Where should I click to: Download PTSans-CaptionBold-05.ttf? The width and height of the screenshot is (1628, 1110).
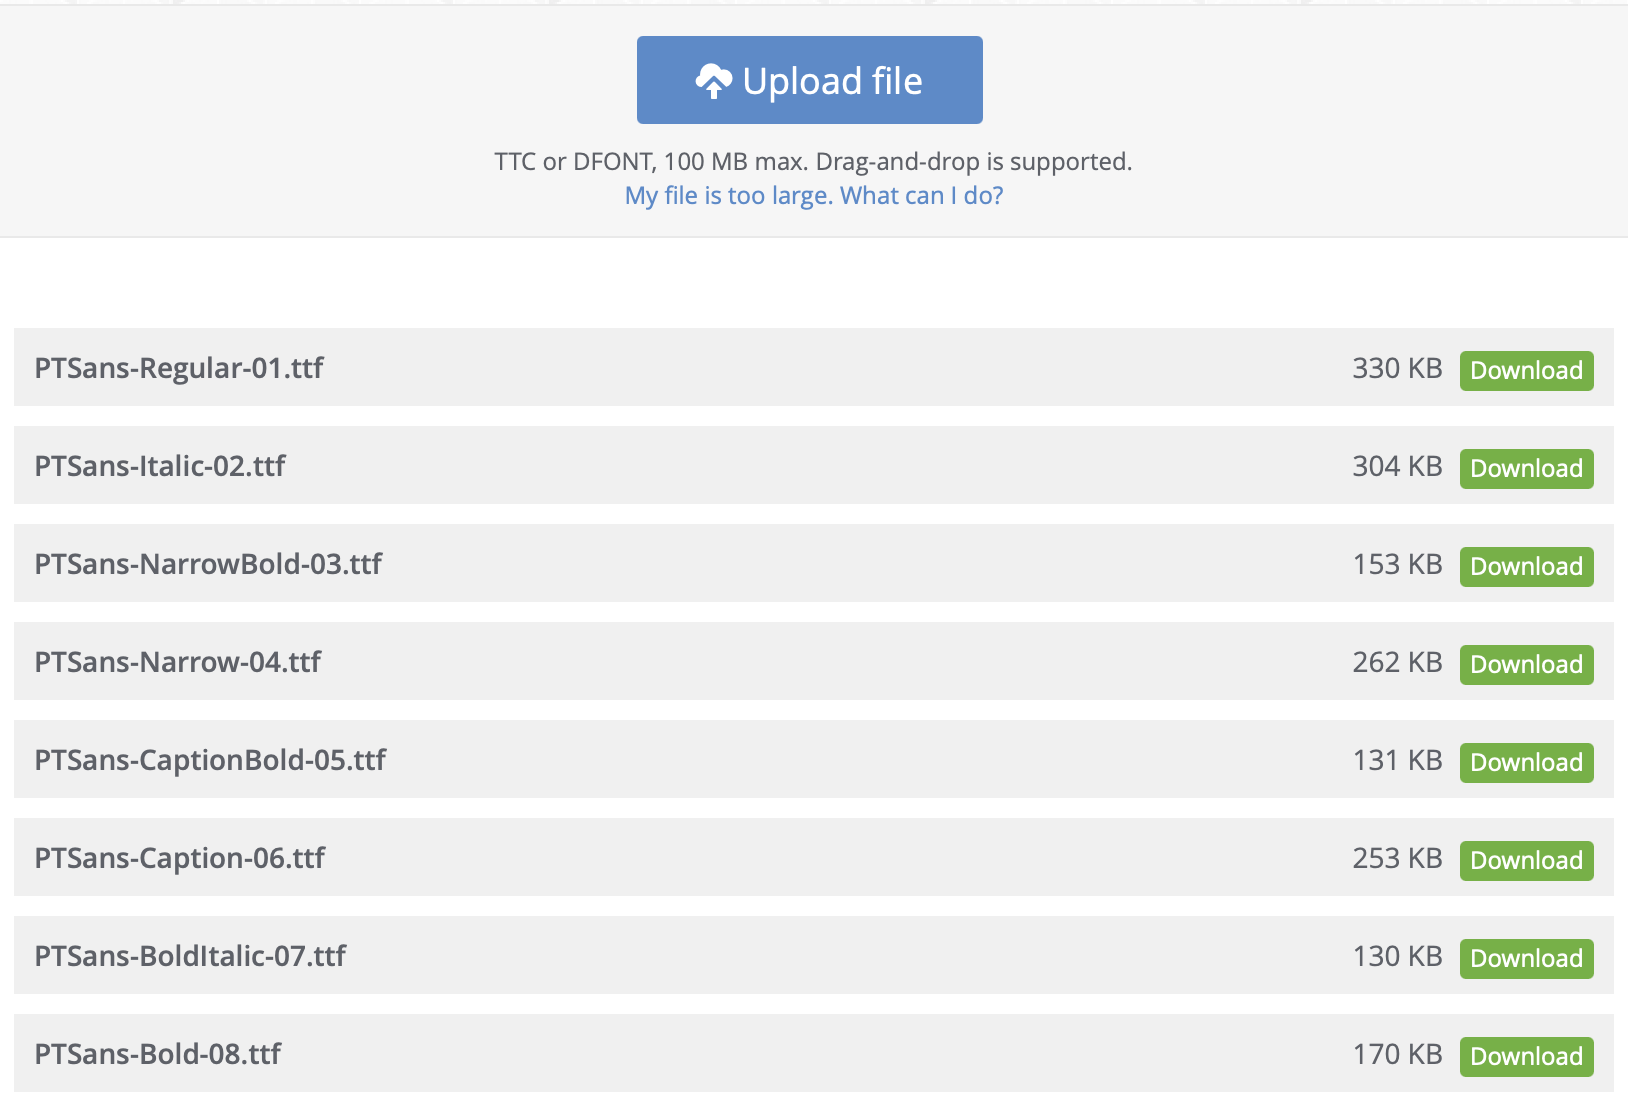[1526, 762]
